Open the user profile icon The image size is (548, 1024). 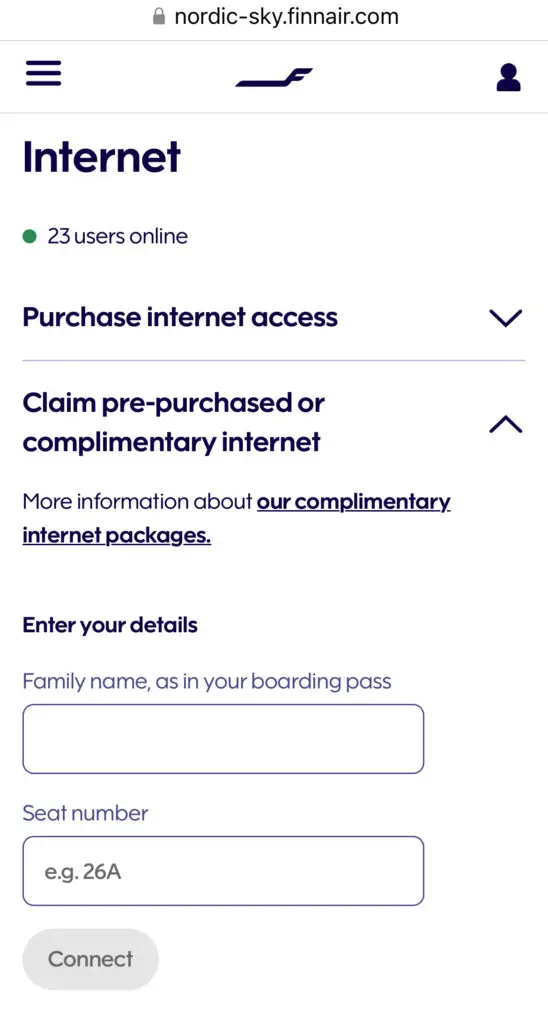click(x=508, y=77)
